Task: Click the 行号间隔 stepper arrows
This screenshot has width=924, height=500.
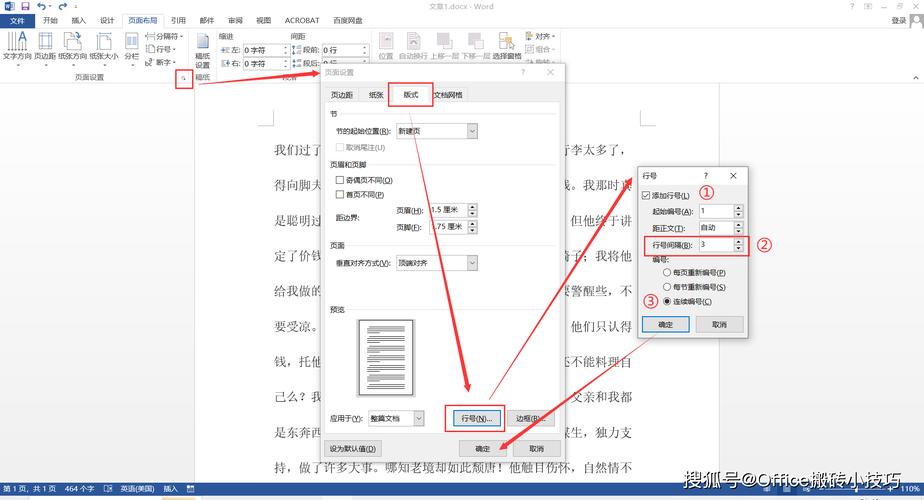Action: [738, 245]
